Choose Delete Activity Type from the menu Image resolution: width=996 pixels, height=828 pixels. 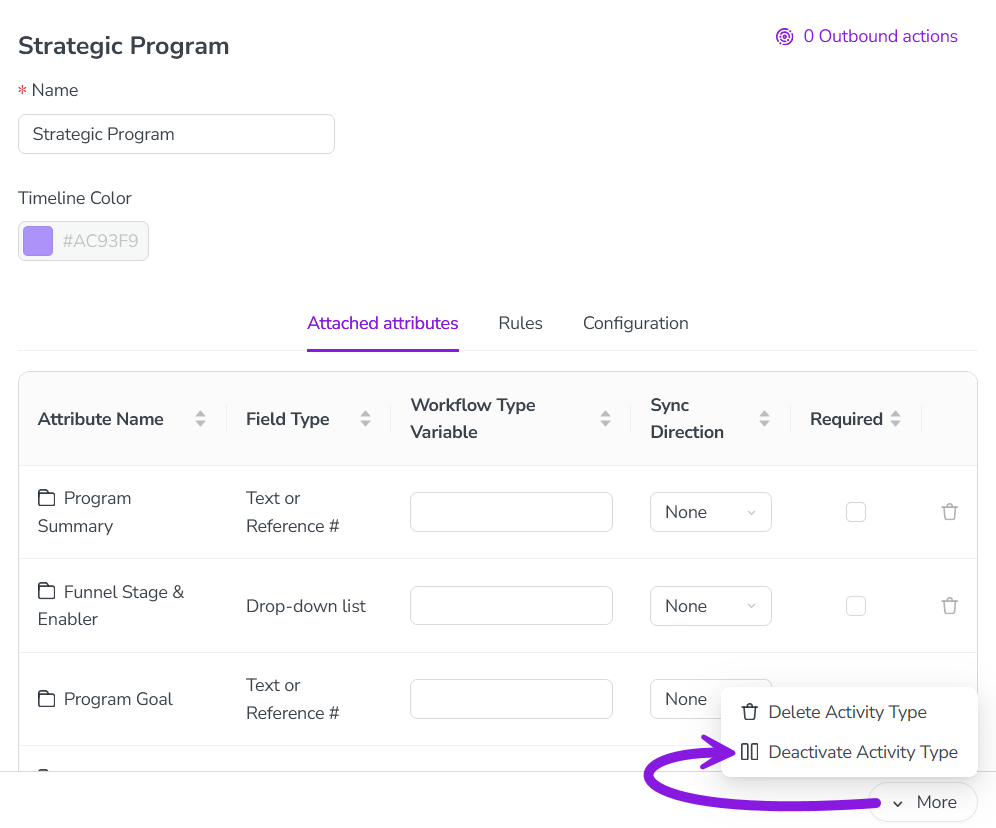pos(849,712)
